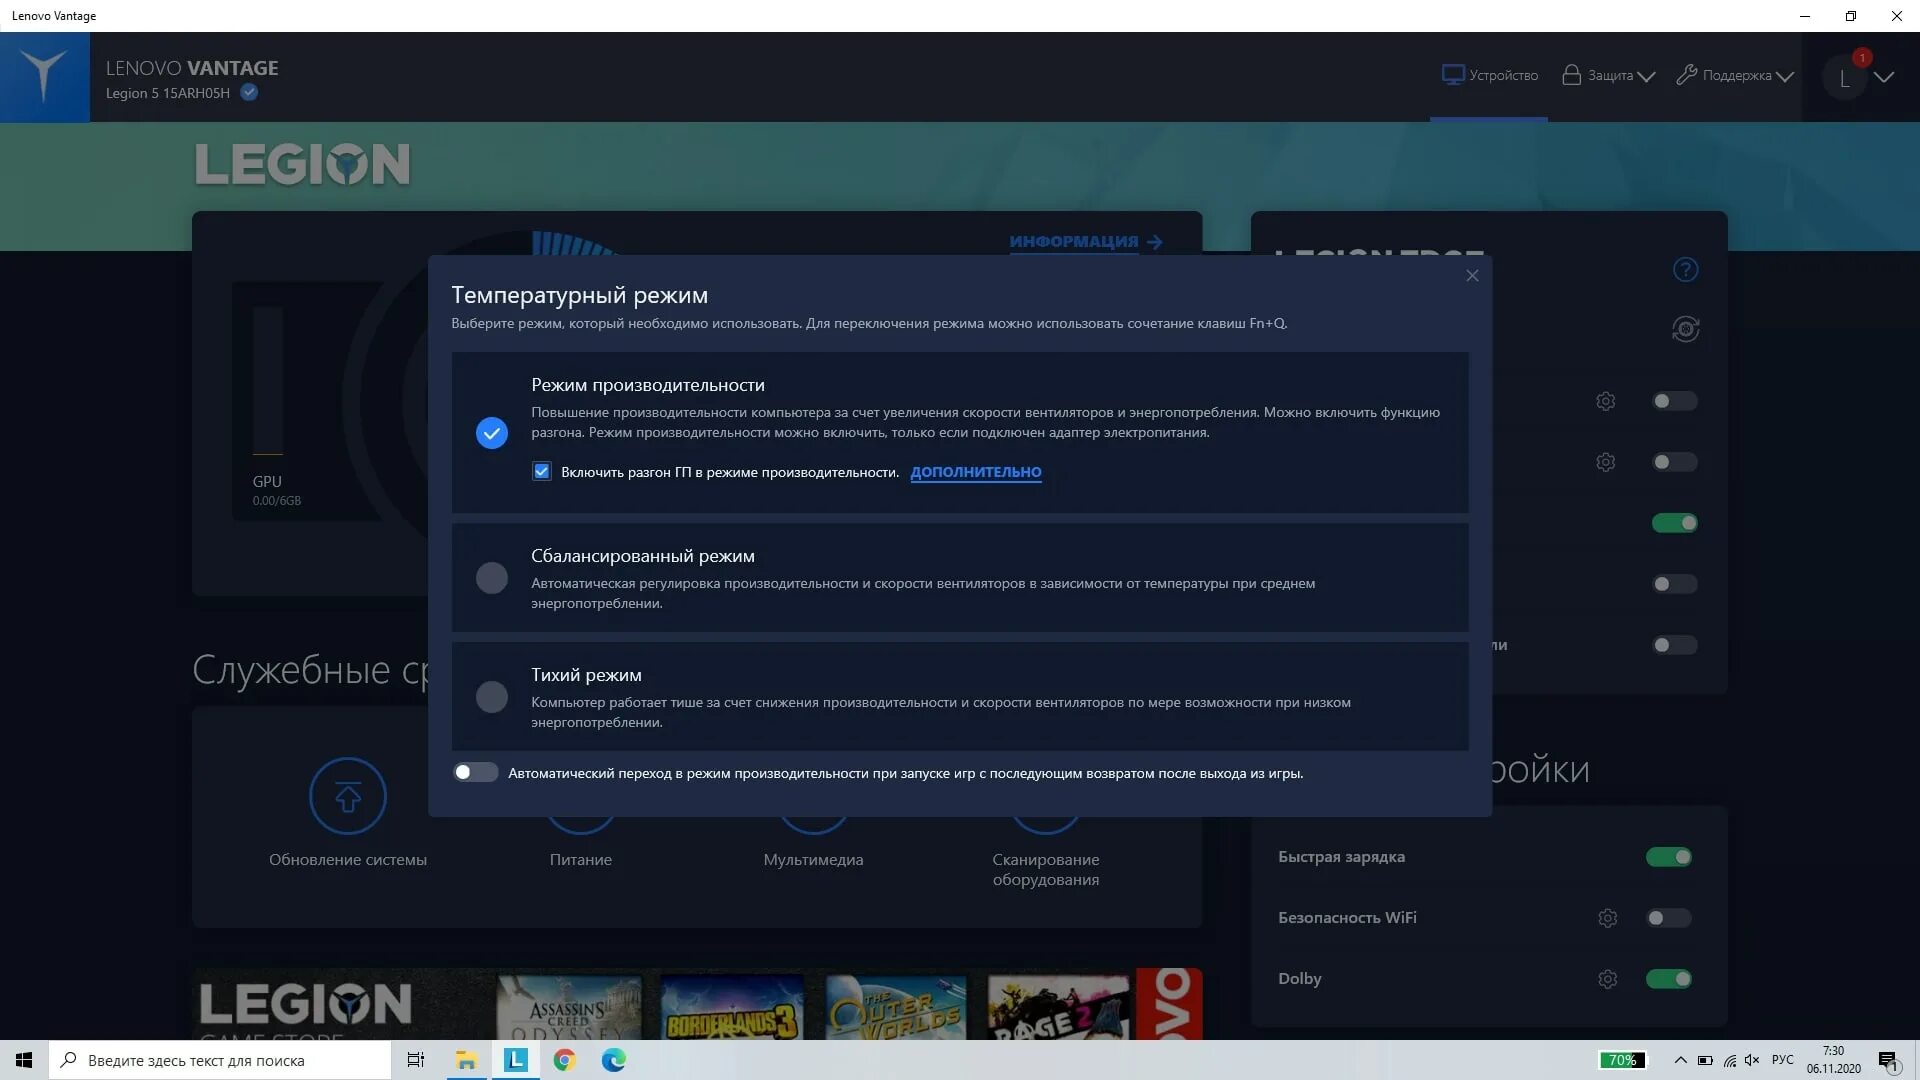The width and height of the screenshot is (1920, 1080).
Task: Open settings gear next to Dolby
Action: (1607, 979)
